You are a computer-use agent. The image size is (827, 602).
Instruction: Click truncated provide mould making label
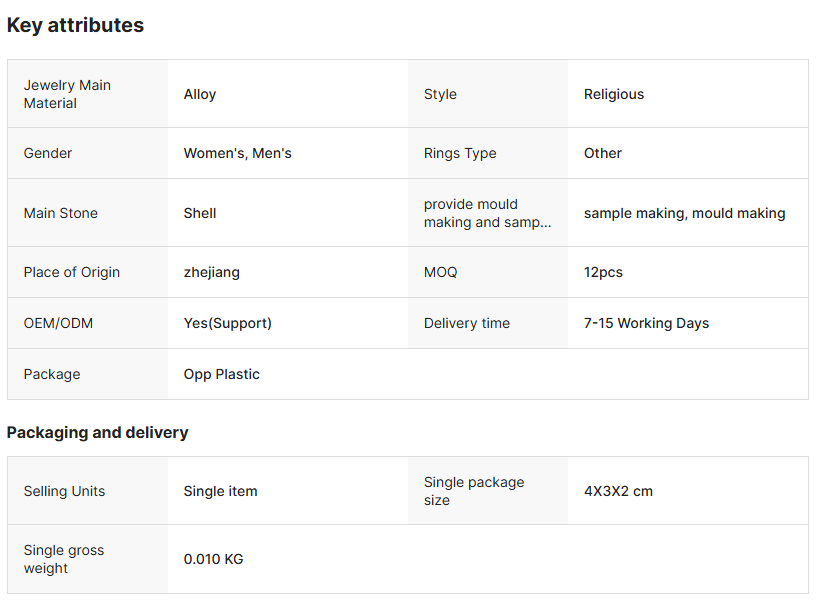[487, 213]
